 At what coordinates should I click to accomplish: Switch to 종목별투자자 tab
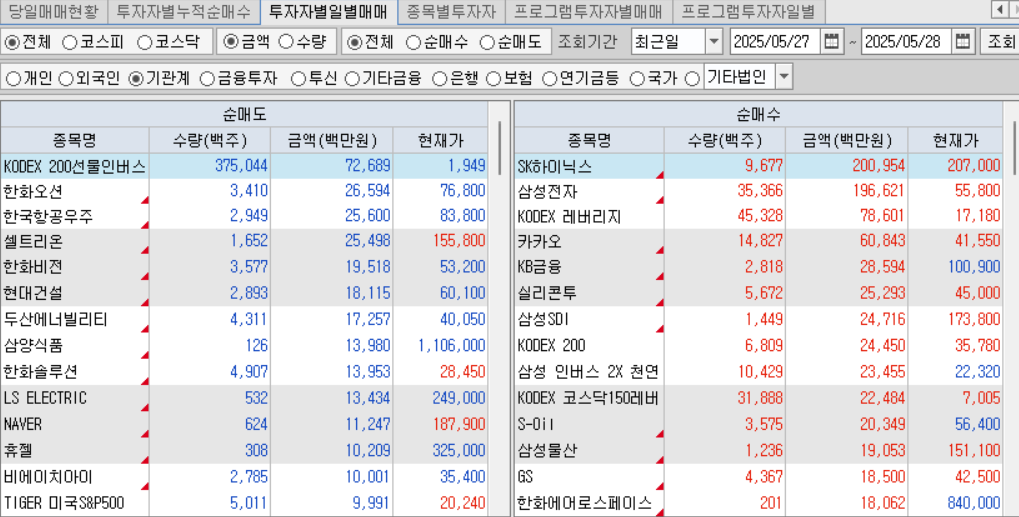click(x=451, y=11)
